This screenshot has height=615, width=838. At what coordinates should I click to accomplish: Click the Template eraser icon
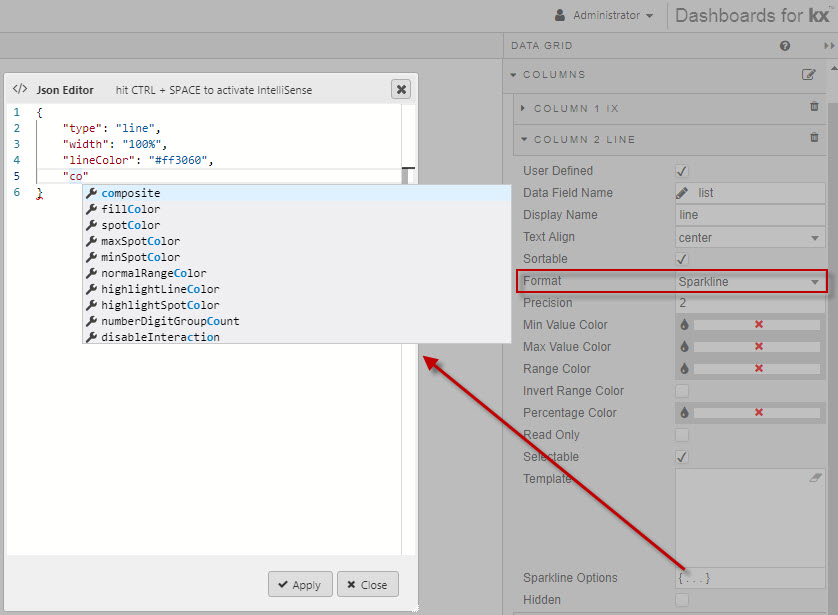(x=816, y=479)
